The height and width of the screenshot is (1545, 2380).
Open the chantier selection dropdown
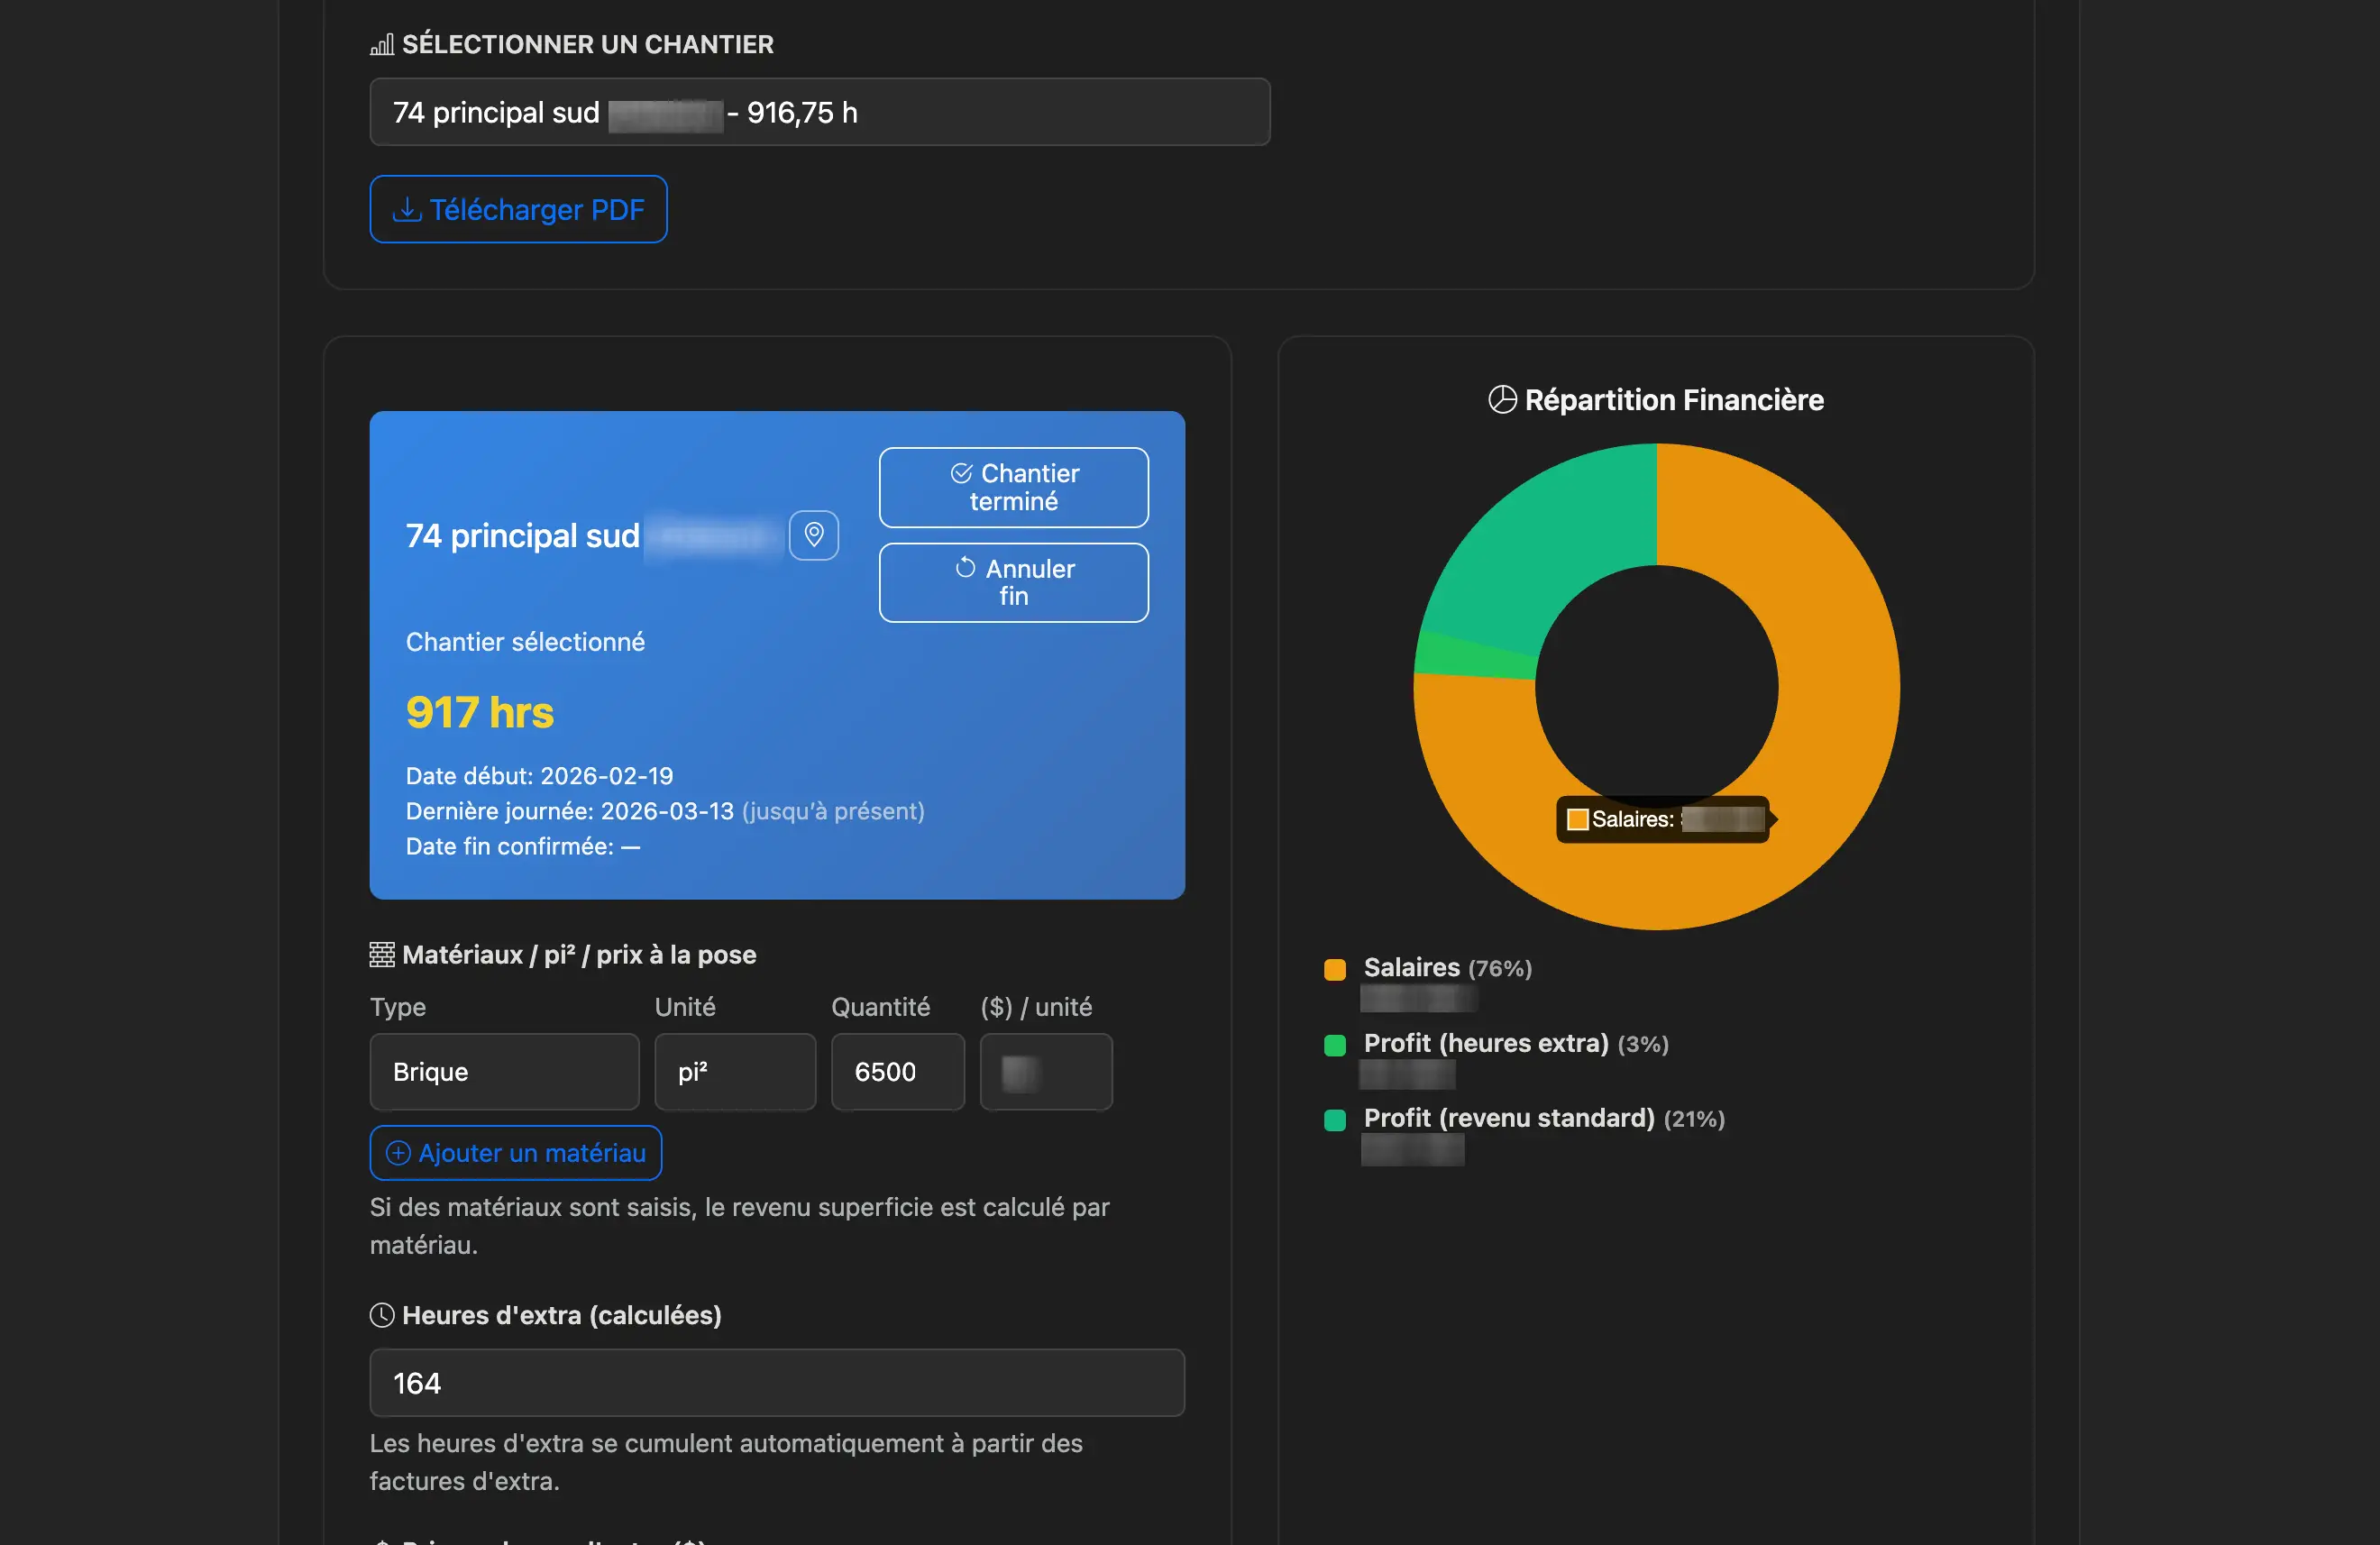(x=819, y=112)
